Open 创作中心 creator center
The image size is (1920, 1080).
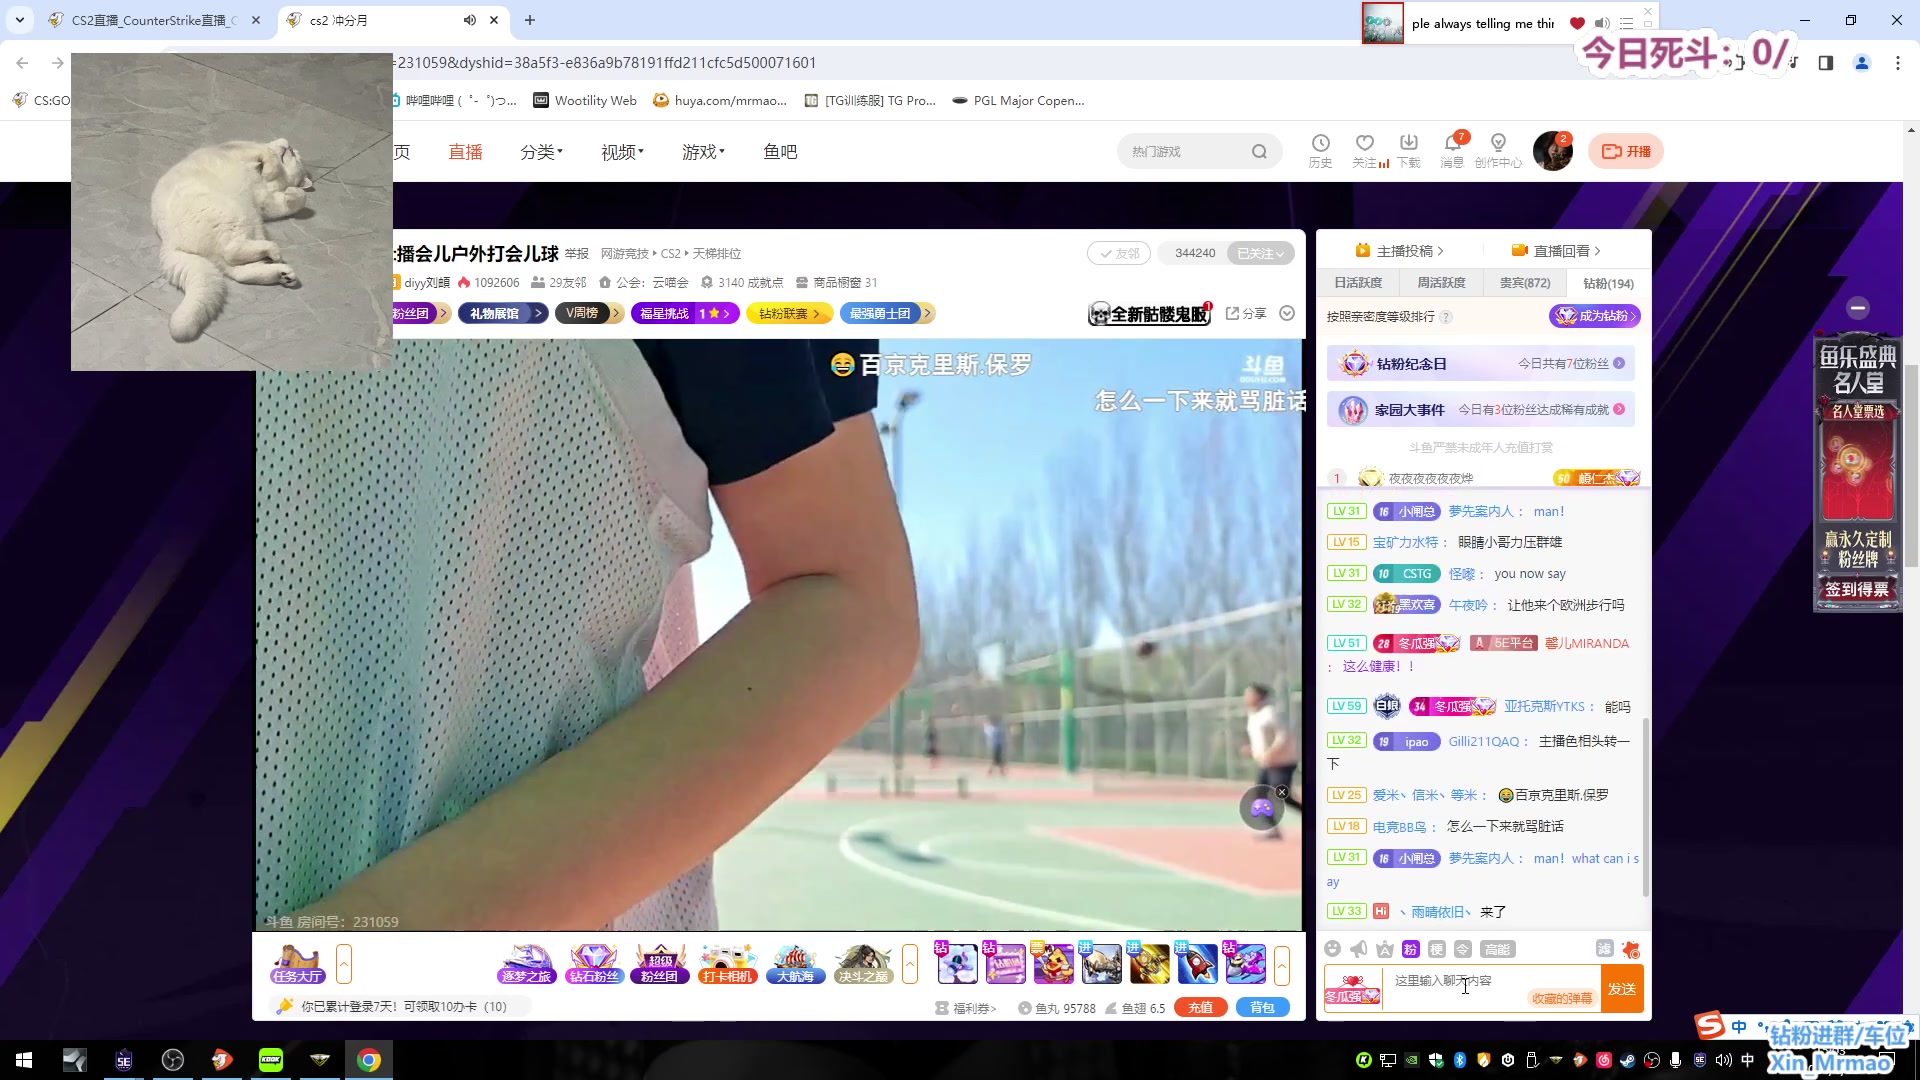[x=1498, y=151]
